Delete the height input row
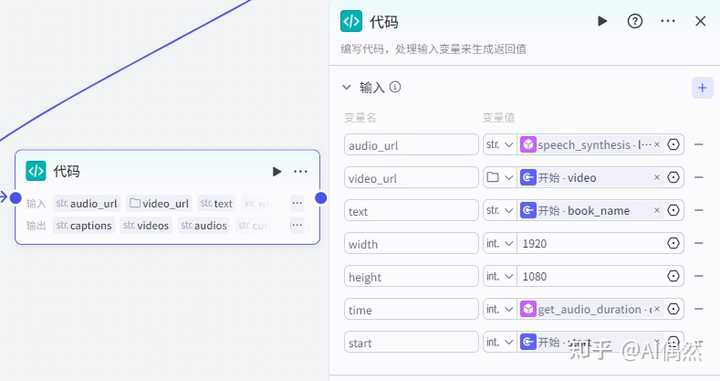The width and height of the screenshot is (720, 381). click(699, 276)
